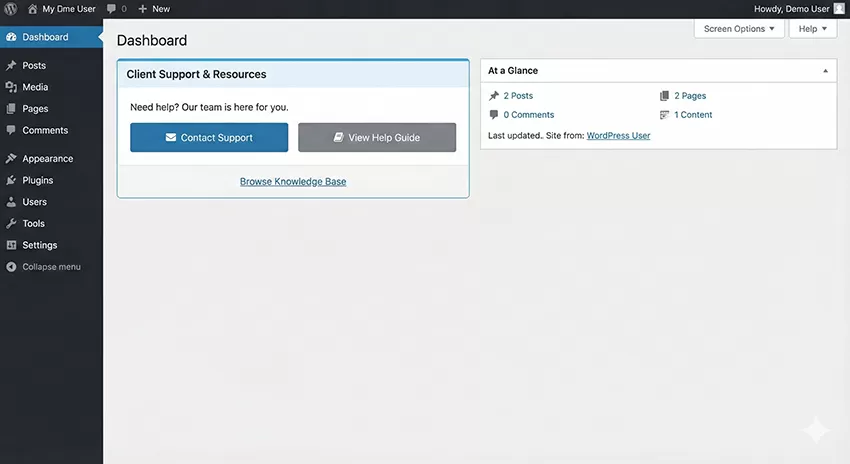Open the Plugins menu label

click(x=37, y=180)
